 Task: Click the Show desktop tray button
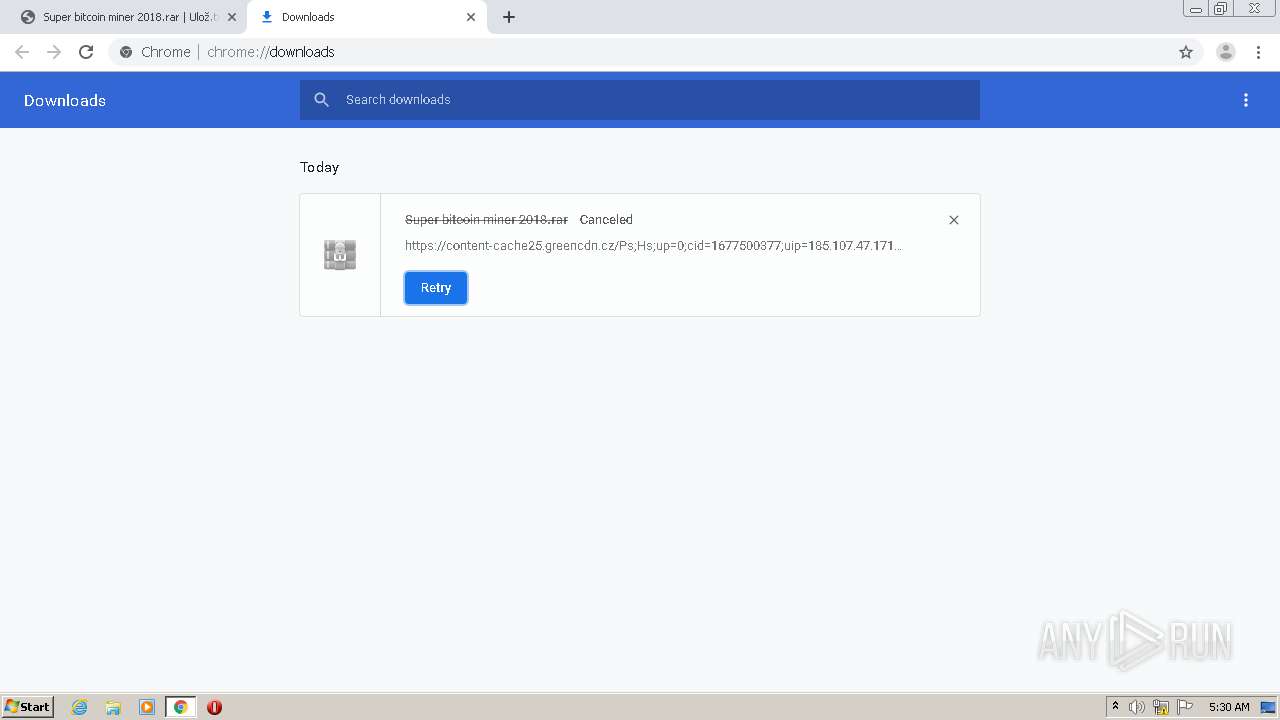pos(1268,707)
